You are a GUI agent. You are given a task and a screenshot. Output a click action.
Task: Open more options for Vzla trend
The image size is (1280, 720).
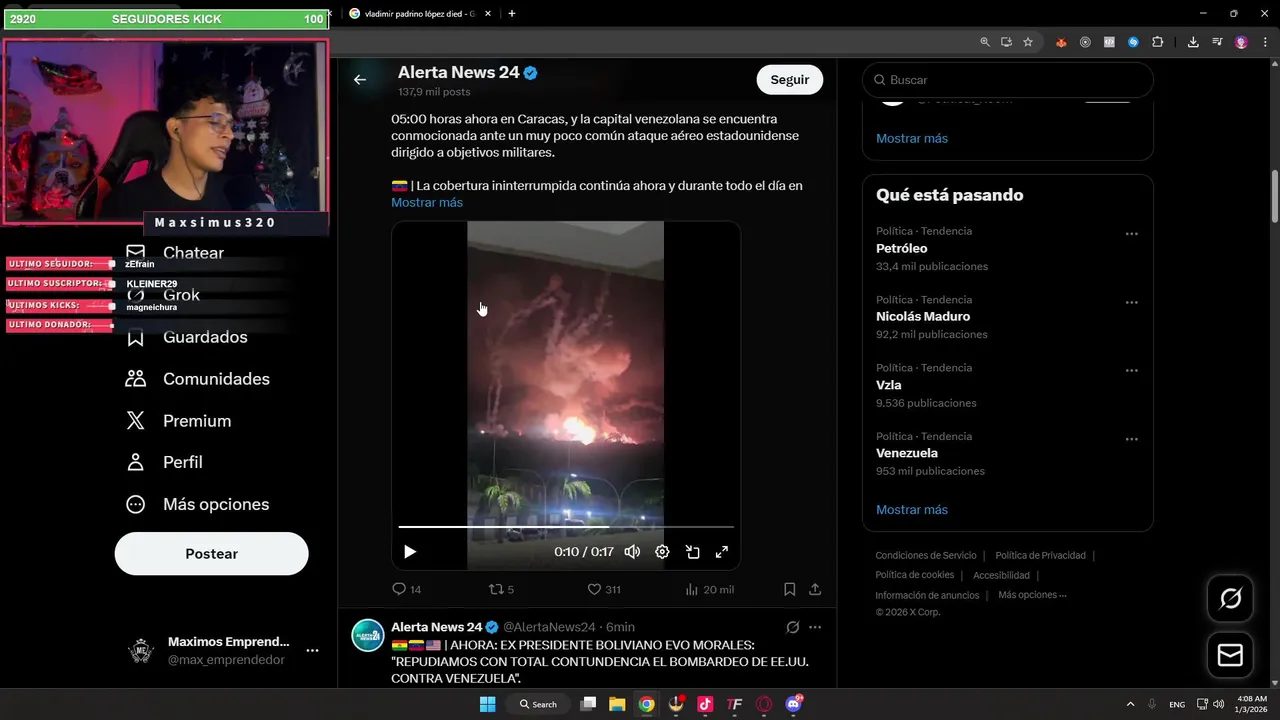1131,370
